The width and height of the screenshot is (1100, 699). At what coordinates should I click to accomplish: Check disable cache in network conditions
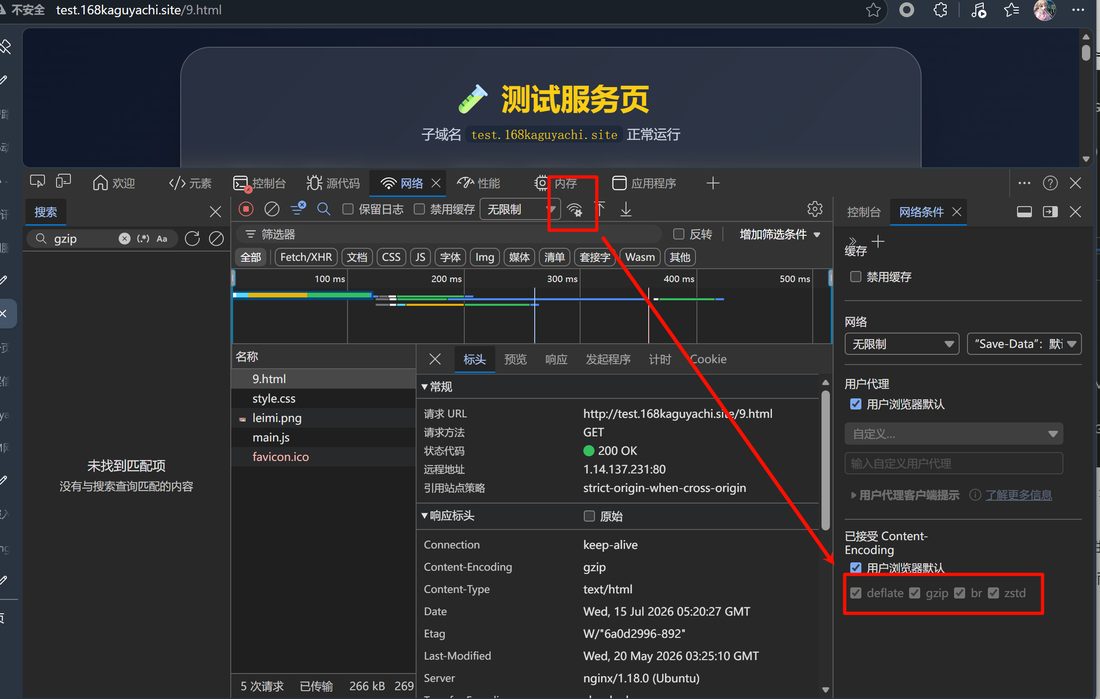(x=856, y=277)
